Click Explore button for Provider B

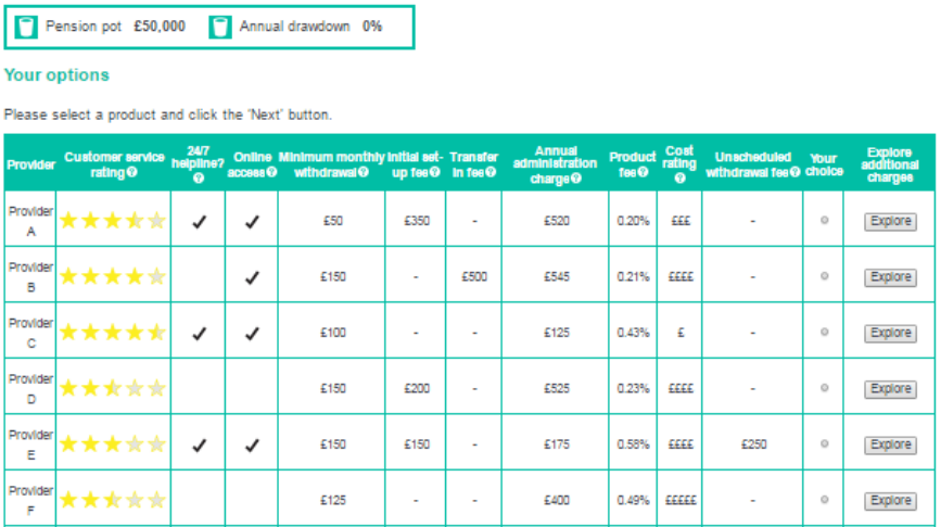point(891,277)
